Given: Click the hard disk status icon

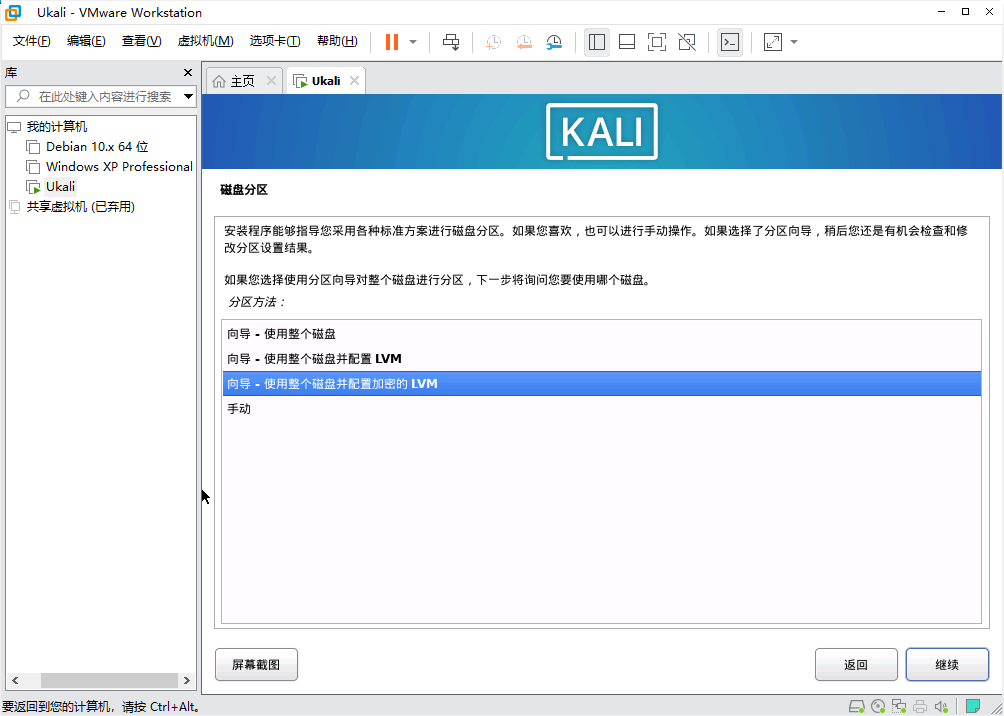Looking at the screenshot, I should tap(857, 706).
